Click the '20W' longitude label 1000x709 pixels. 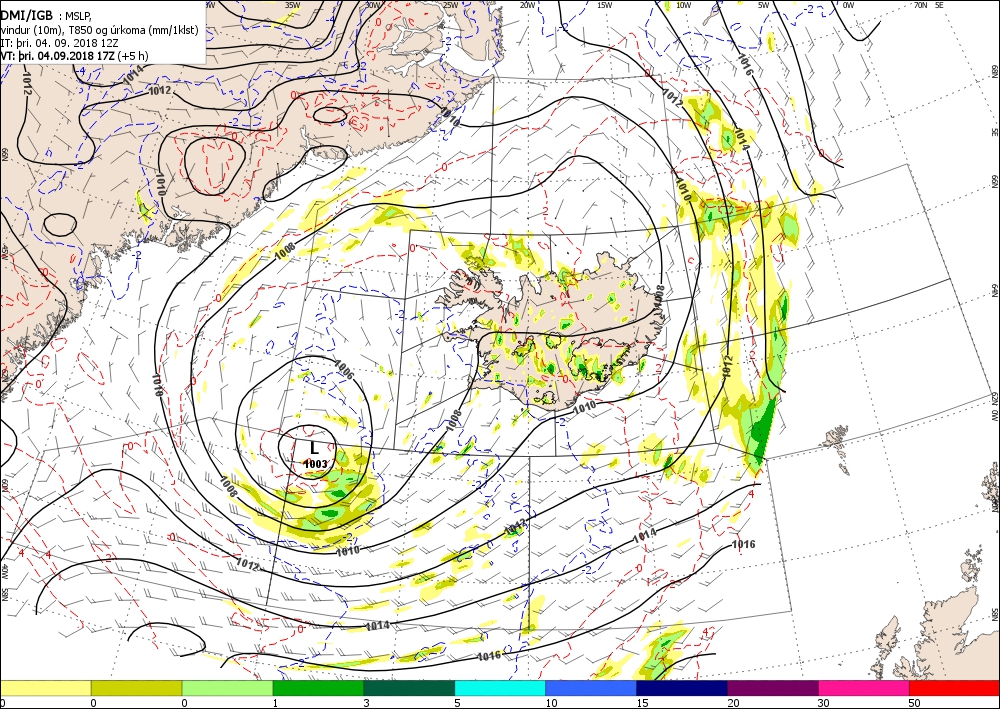click(x=527, y=5)
